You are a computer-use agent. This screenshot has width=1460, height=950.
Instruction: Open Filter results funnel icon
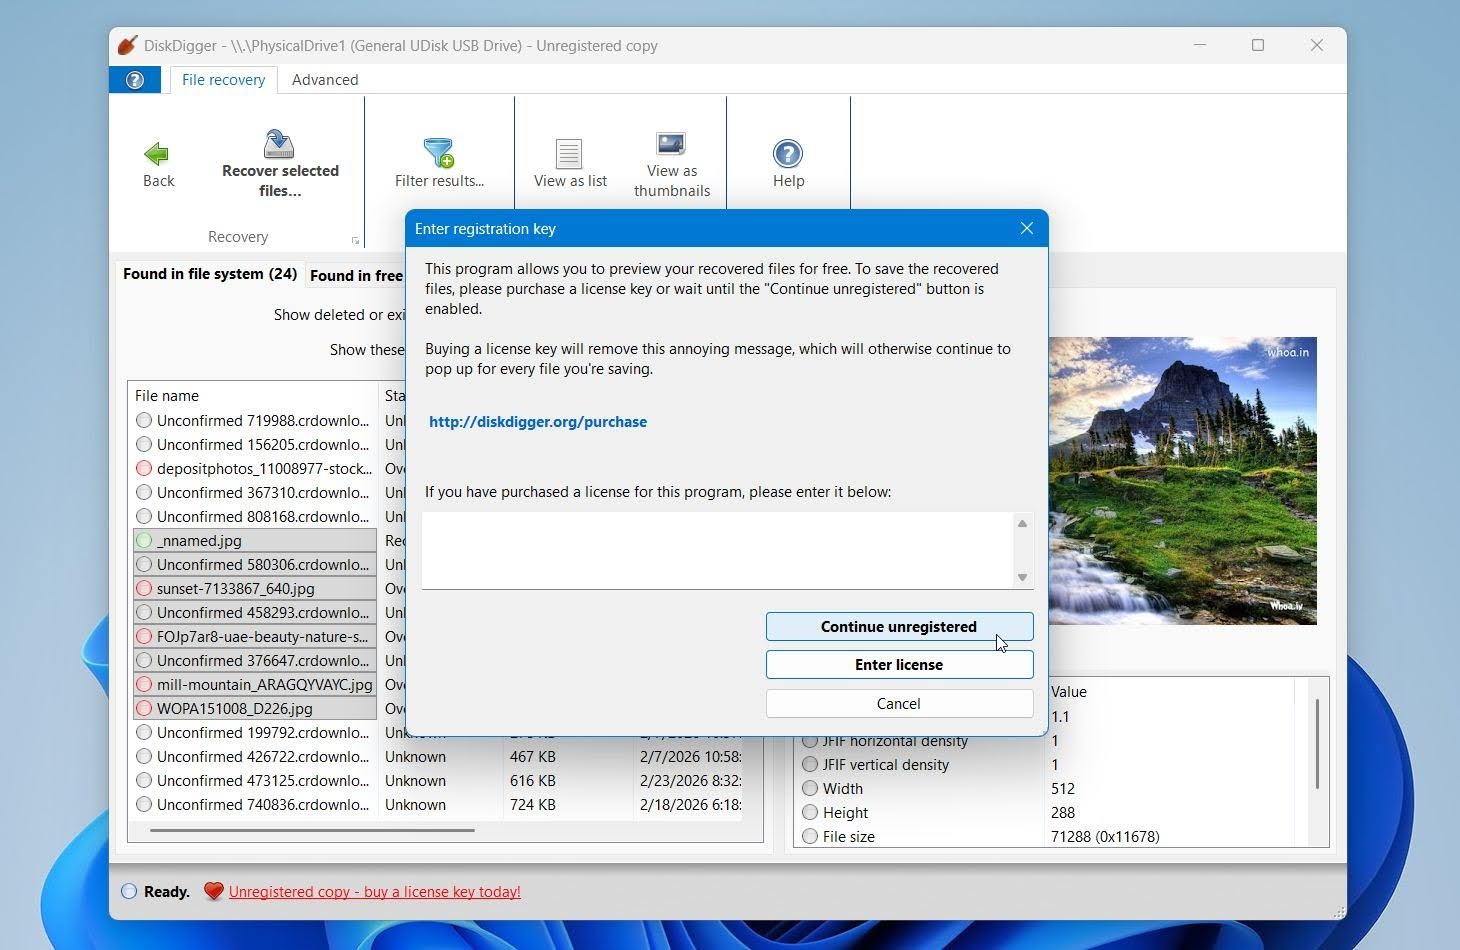point(439,153)
